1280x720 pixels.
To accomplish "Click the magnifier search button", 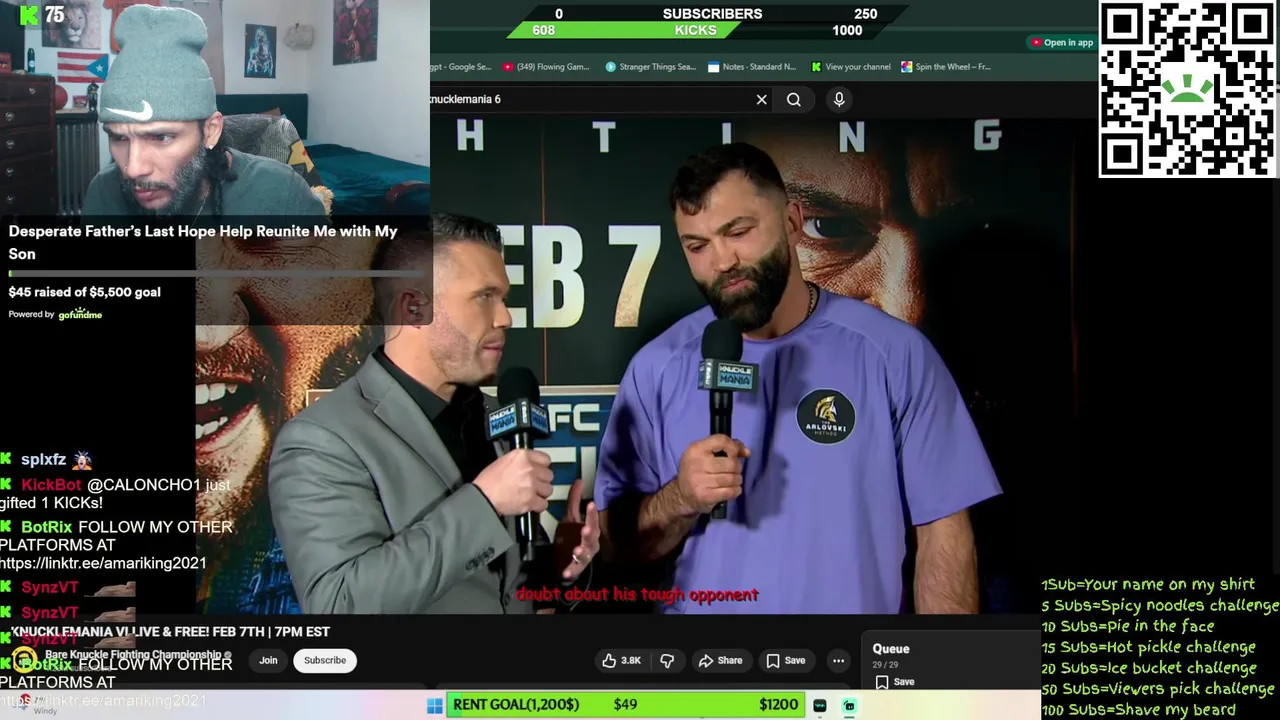I will click(794, 99).
